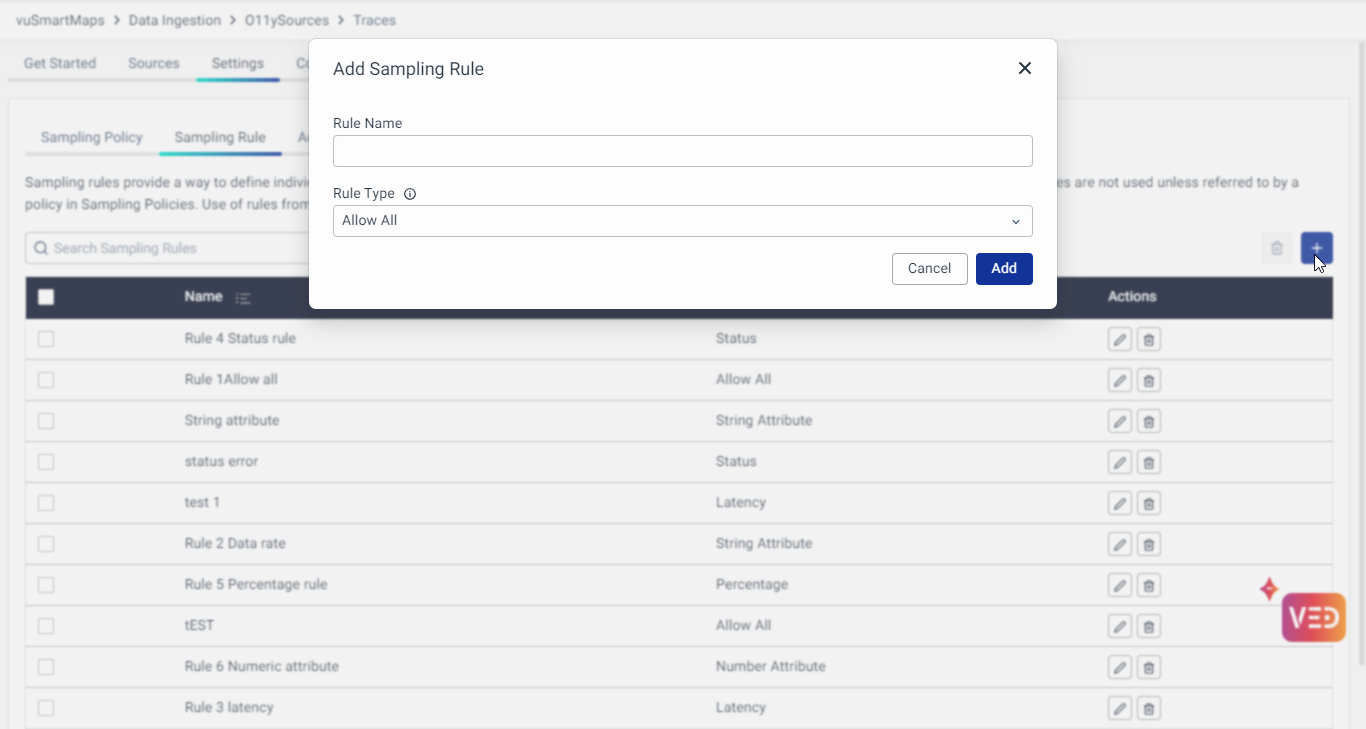Click trash icon for status error rule
The width and height of the screenshot is (1366, 729).
tap(1148, 463)
